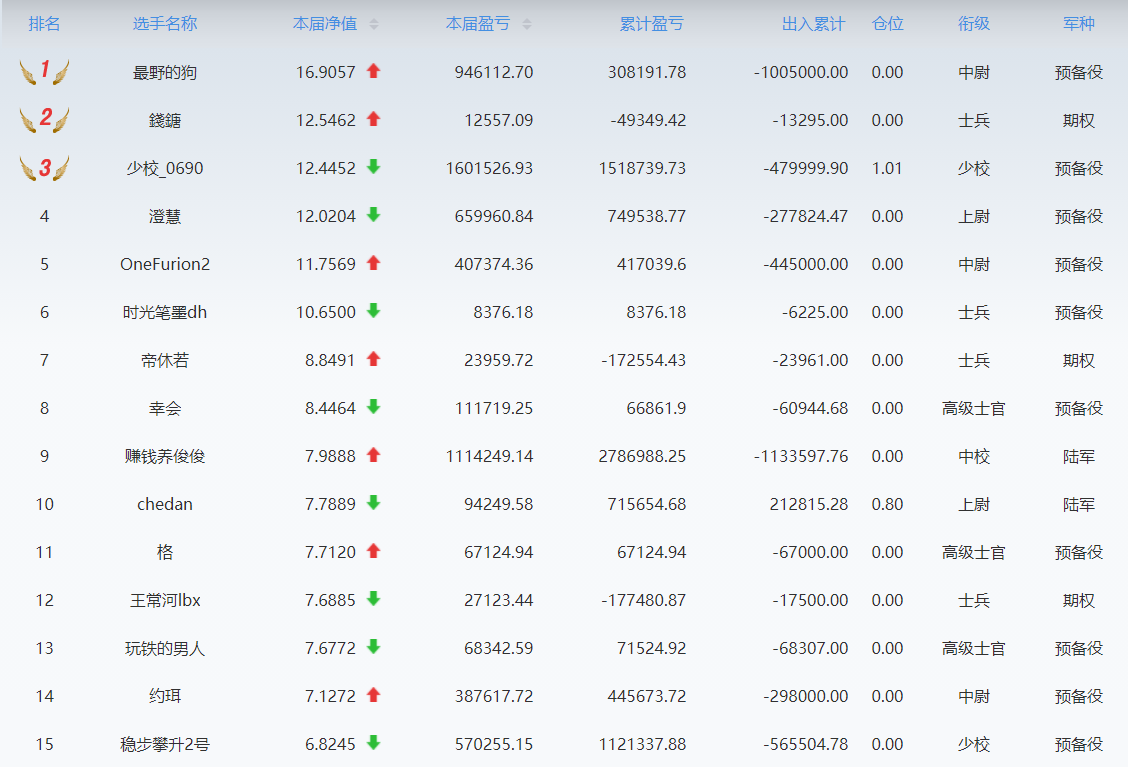
Task: Click red up arrow for 约珥
Action: tap(373, 694)
